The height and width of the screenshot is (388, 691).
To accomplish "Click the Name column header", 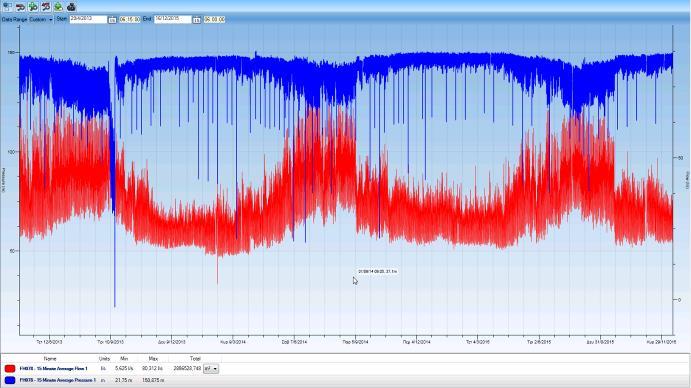I will coord(50,359).
